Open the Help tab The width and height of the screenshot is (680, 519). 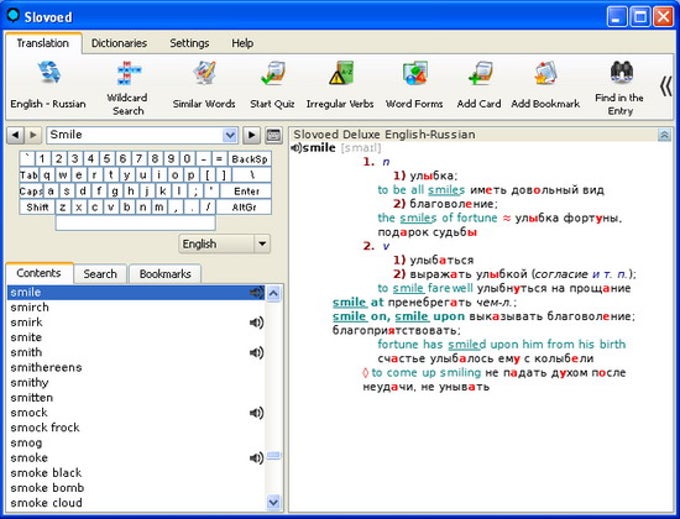pos(242,43)
